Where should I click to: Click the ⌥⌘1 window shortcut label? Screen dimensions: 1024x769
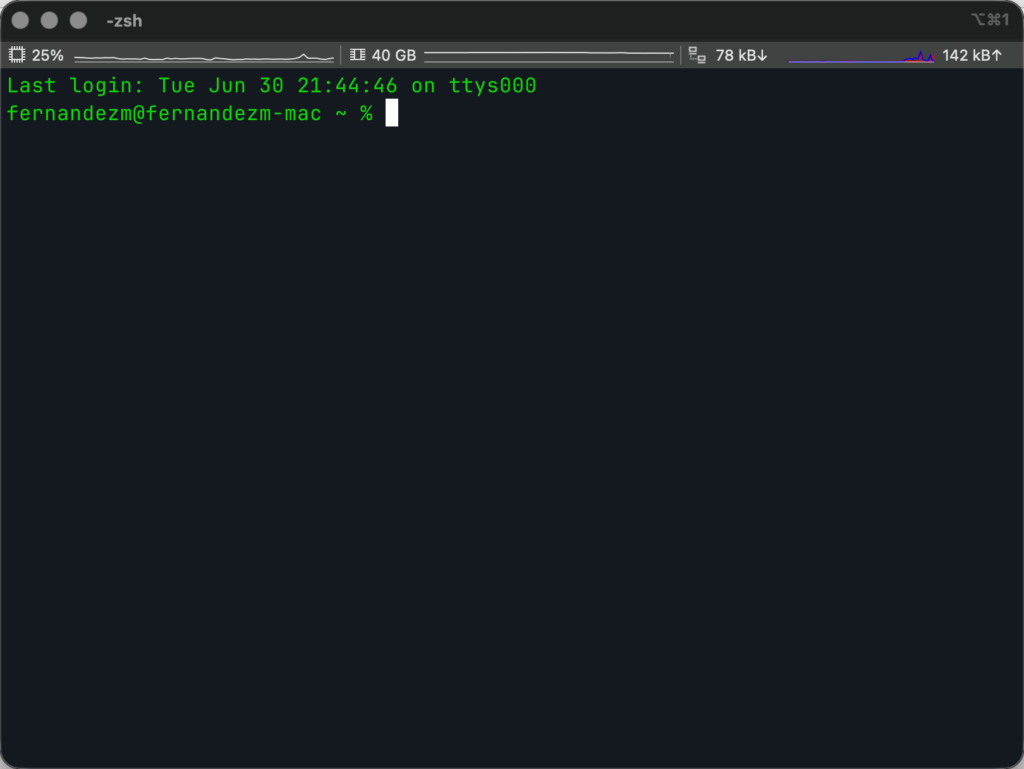click(x=990, y=20)
